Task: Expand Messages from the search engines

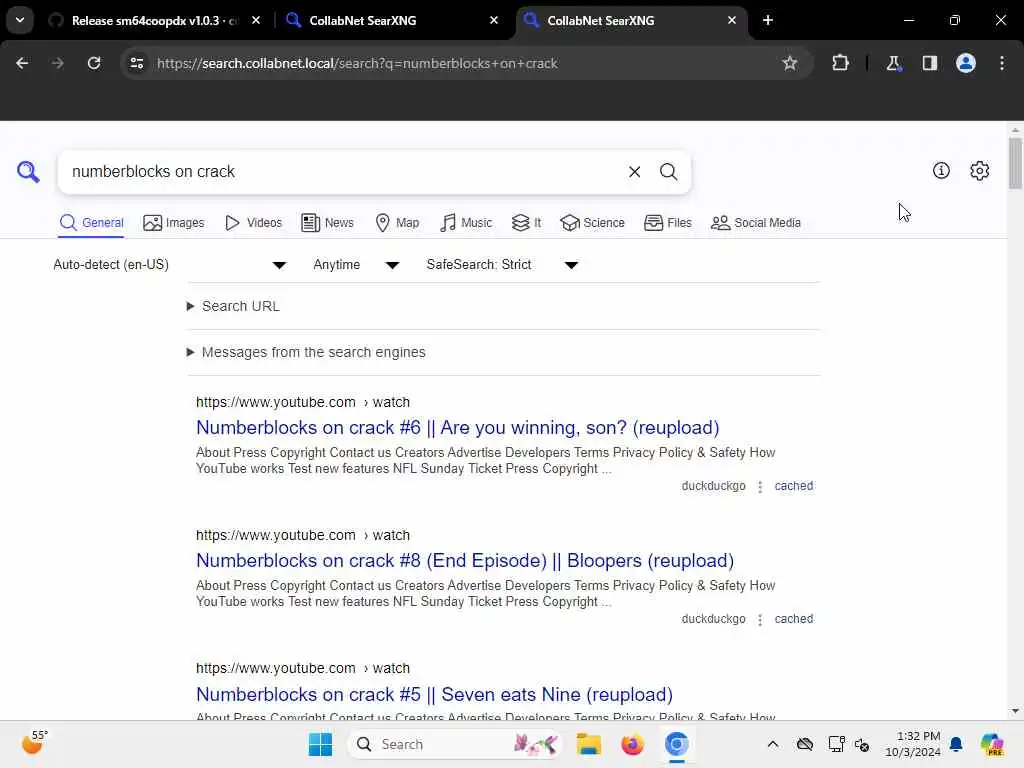Action: [x=306, y=352]
